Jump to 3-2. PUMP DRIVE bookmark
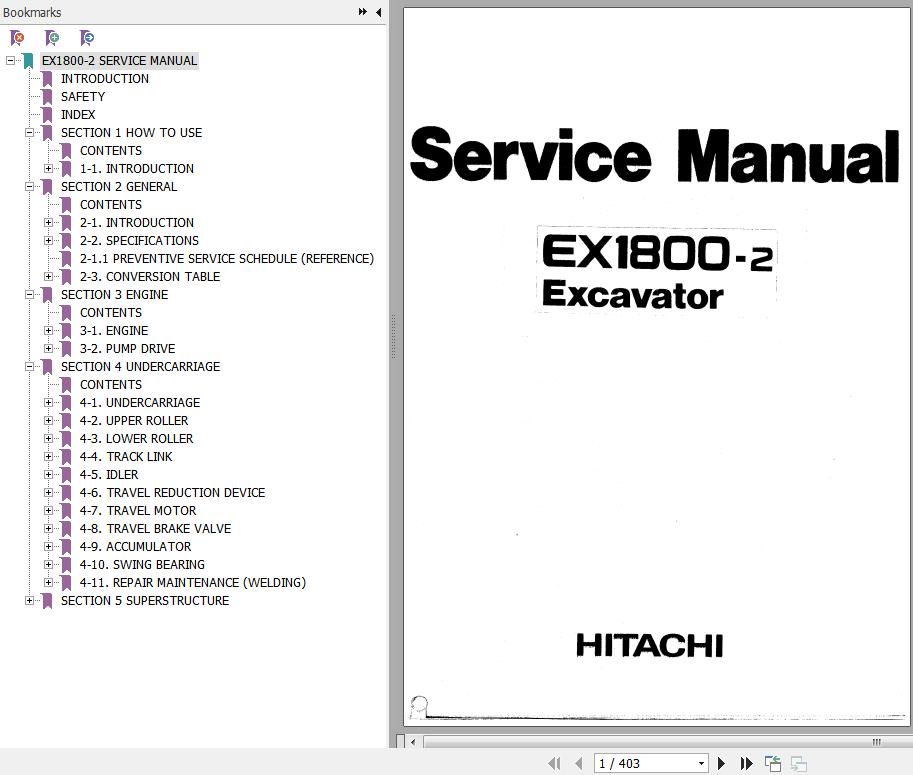The image size is (913, 775). (127, 349)
